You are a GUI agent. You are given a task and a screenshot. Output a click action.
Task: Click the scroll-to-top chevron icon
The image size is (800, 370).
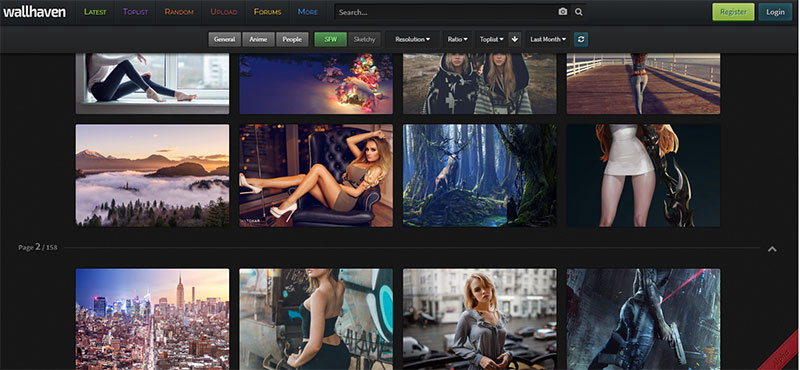(x=772, y=249)
